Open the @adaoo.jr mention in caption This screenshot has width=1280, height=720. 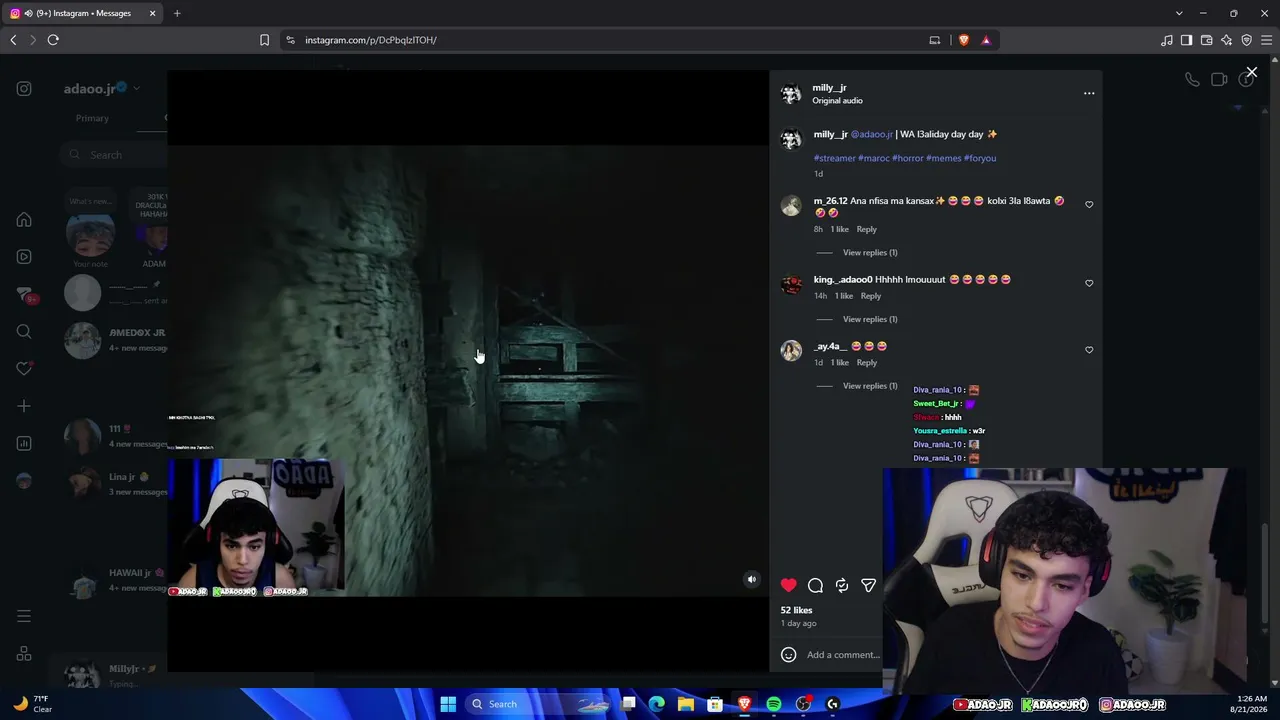point(872,134)
